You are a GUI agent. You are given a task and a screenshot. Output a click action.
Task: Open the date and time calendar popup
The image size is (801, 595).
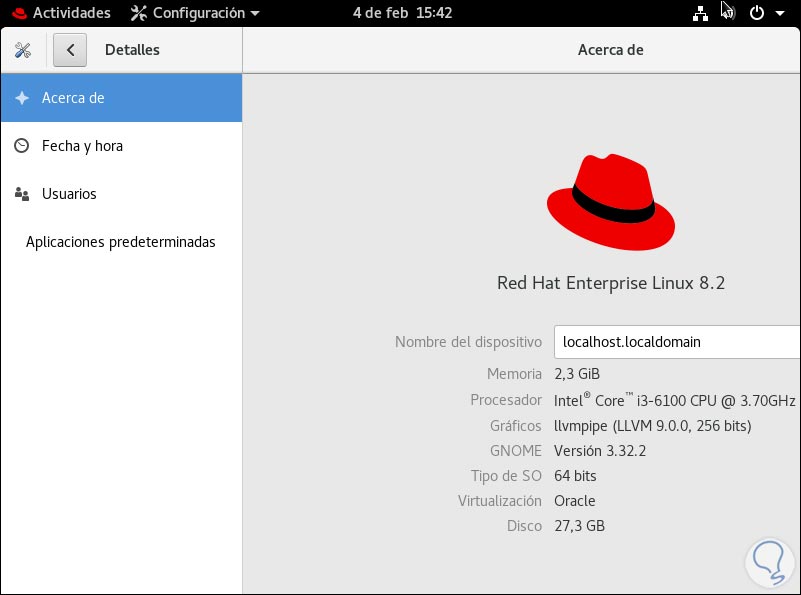click(403, 13)
